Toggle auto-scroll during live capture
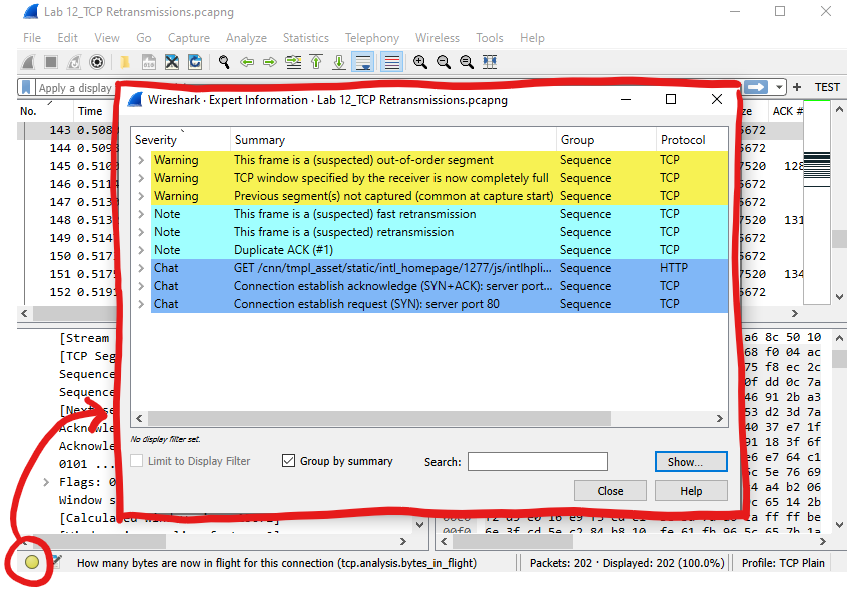 click(362, 62)
